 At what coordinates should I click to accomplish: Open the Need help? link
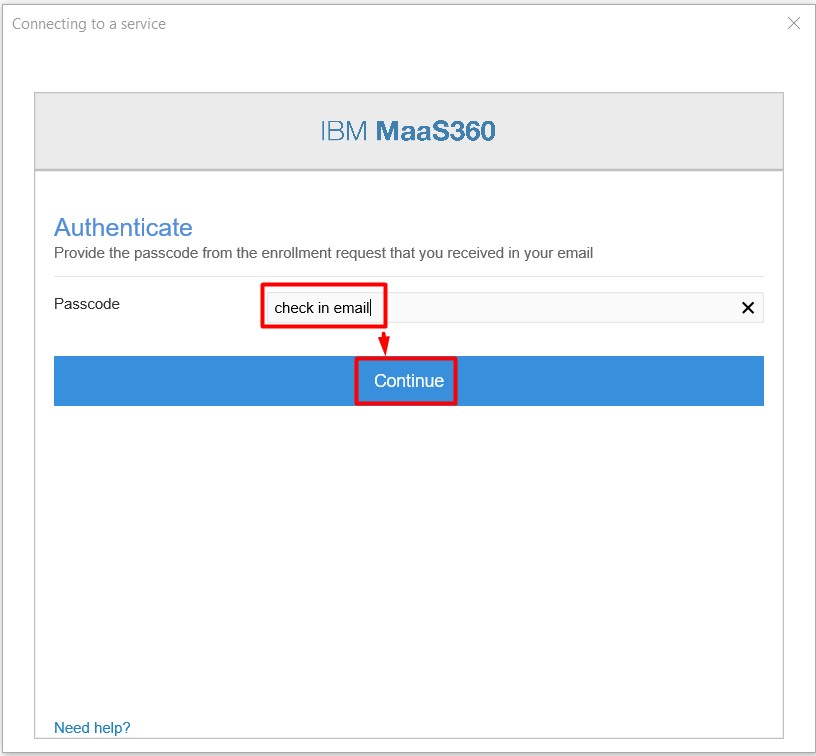(92, 727)
